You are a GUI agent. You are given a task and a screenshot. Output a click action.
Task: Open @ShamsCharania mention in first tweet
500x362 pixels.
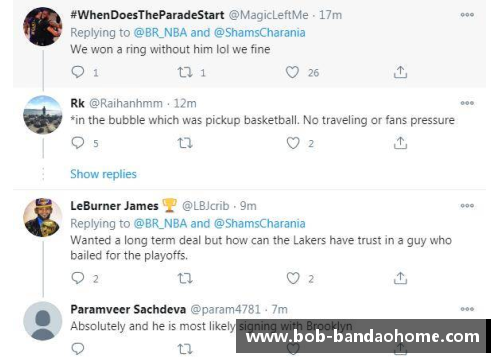(x=259, y=33)
